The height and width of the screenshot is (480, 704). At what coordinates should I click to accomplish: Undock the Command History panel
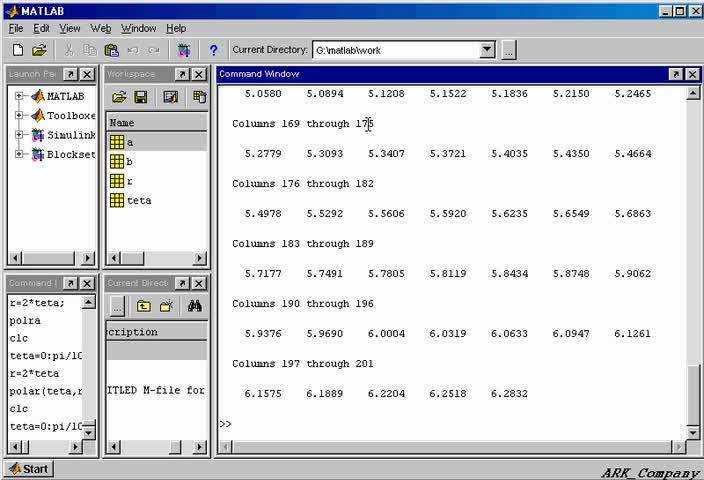click(70, 283)
